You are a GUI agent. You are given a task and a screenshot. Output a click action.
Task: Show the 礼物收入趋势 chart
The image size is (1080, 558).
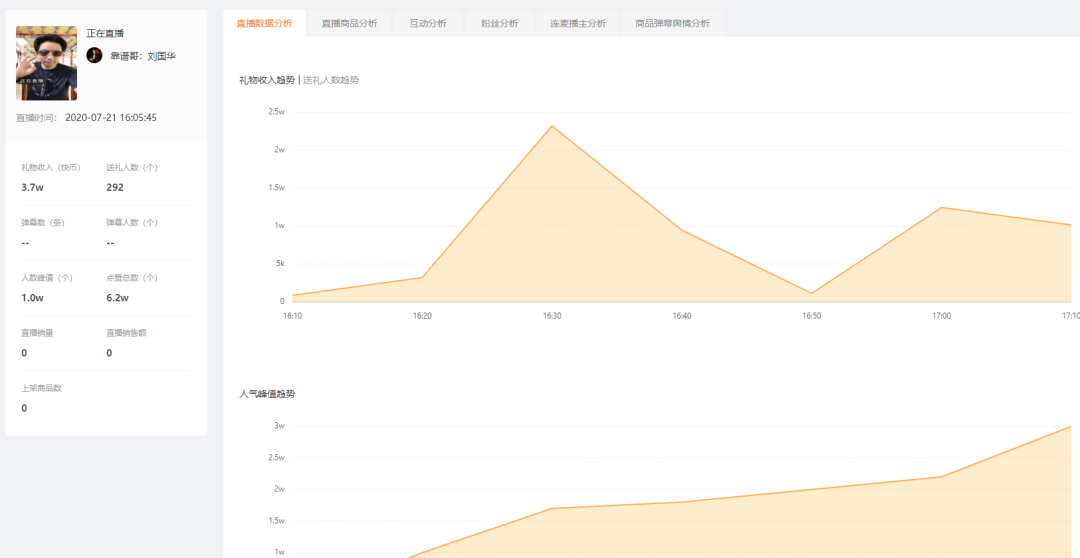[x=267, y=80]
